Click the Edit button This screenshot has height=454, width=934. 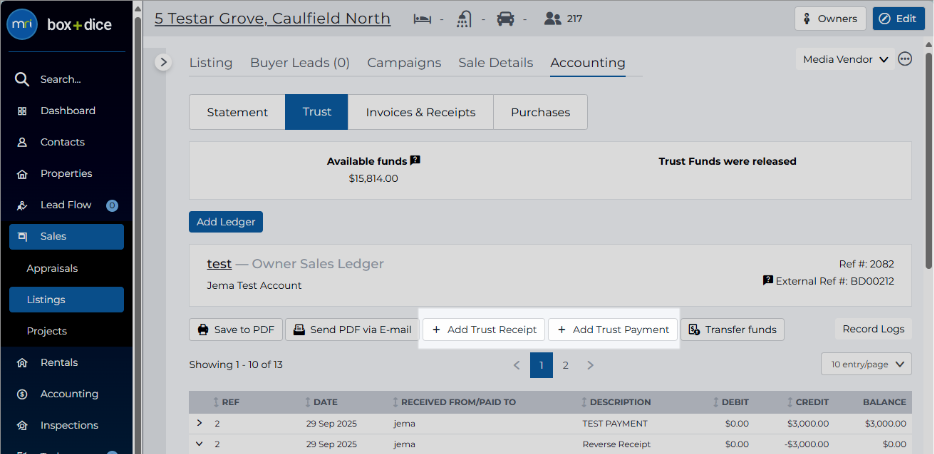point(898,18)
